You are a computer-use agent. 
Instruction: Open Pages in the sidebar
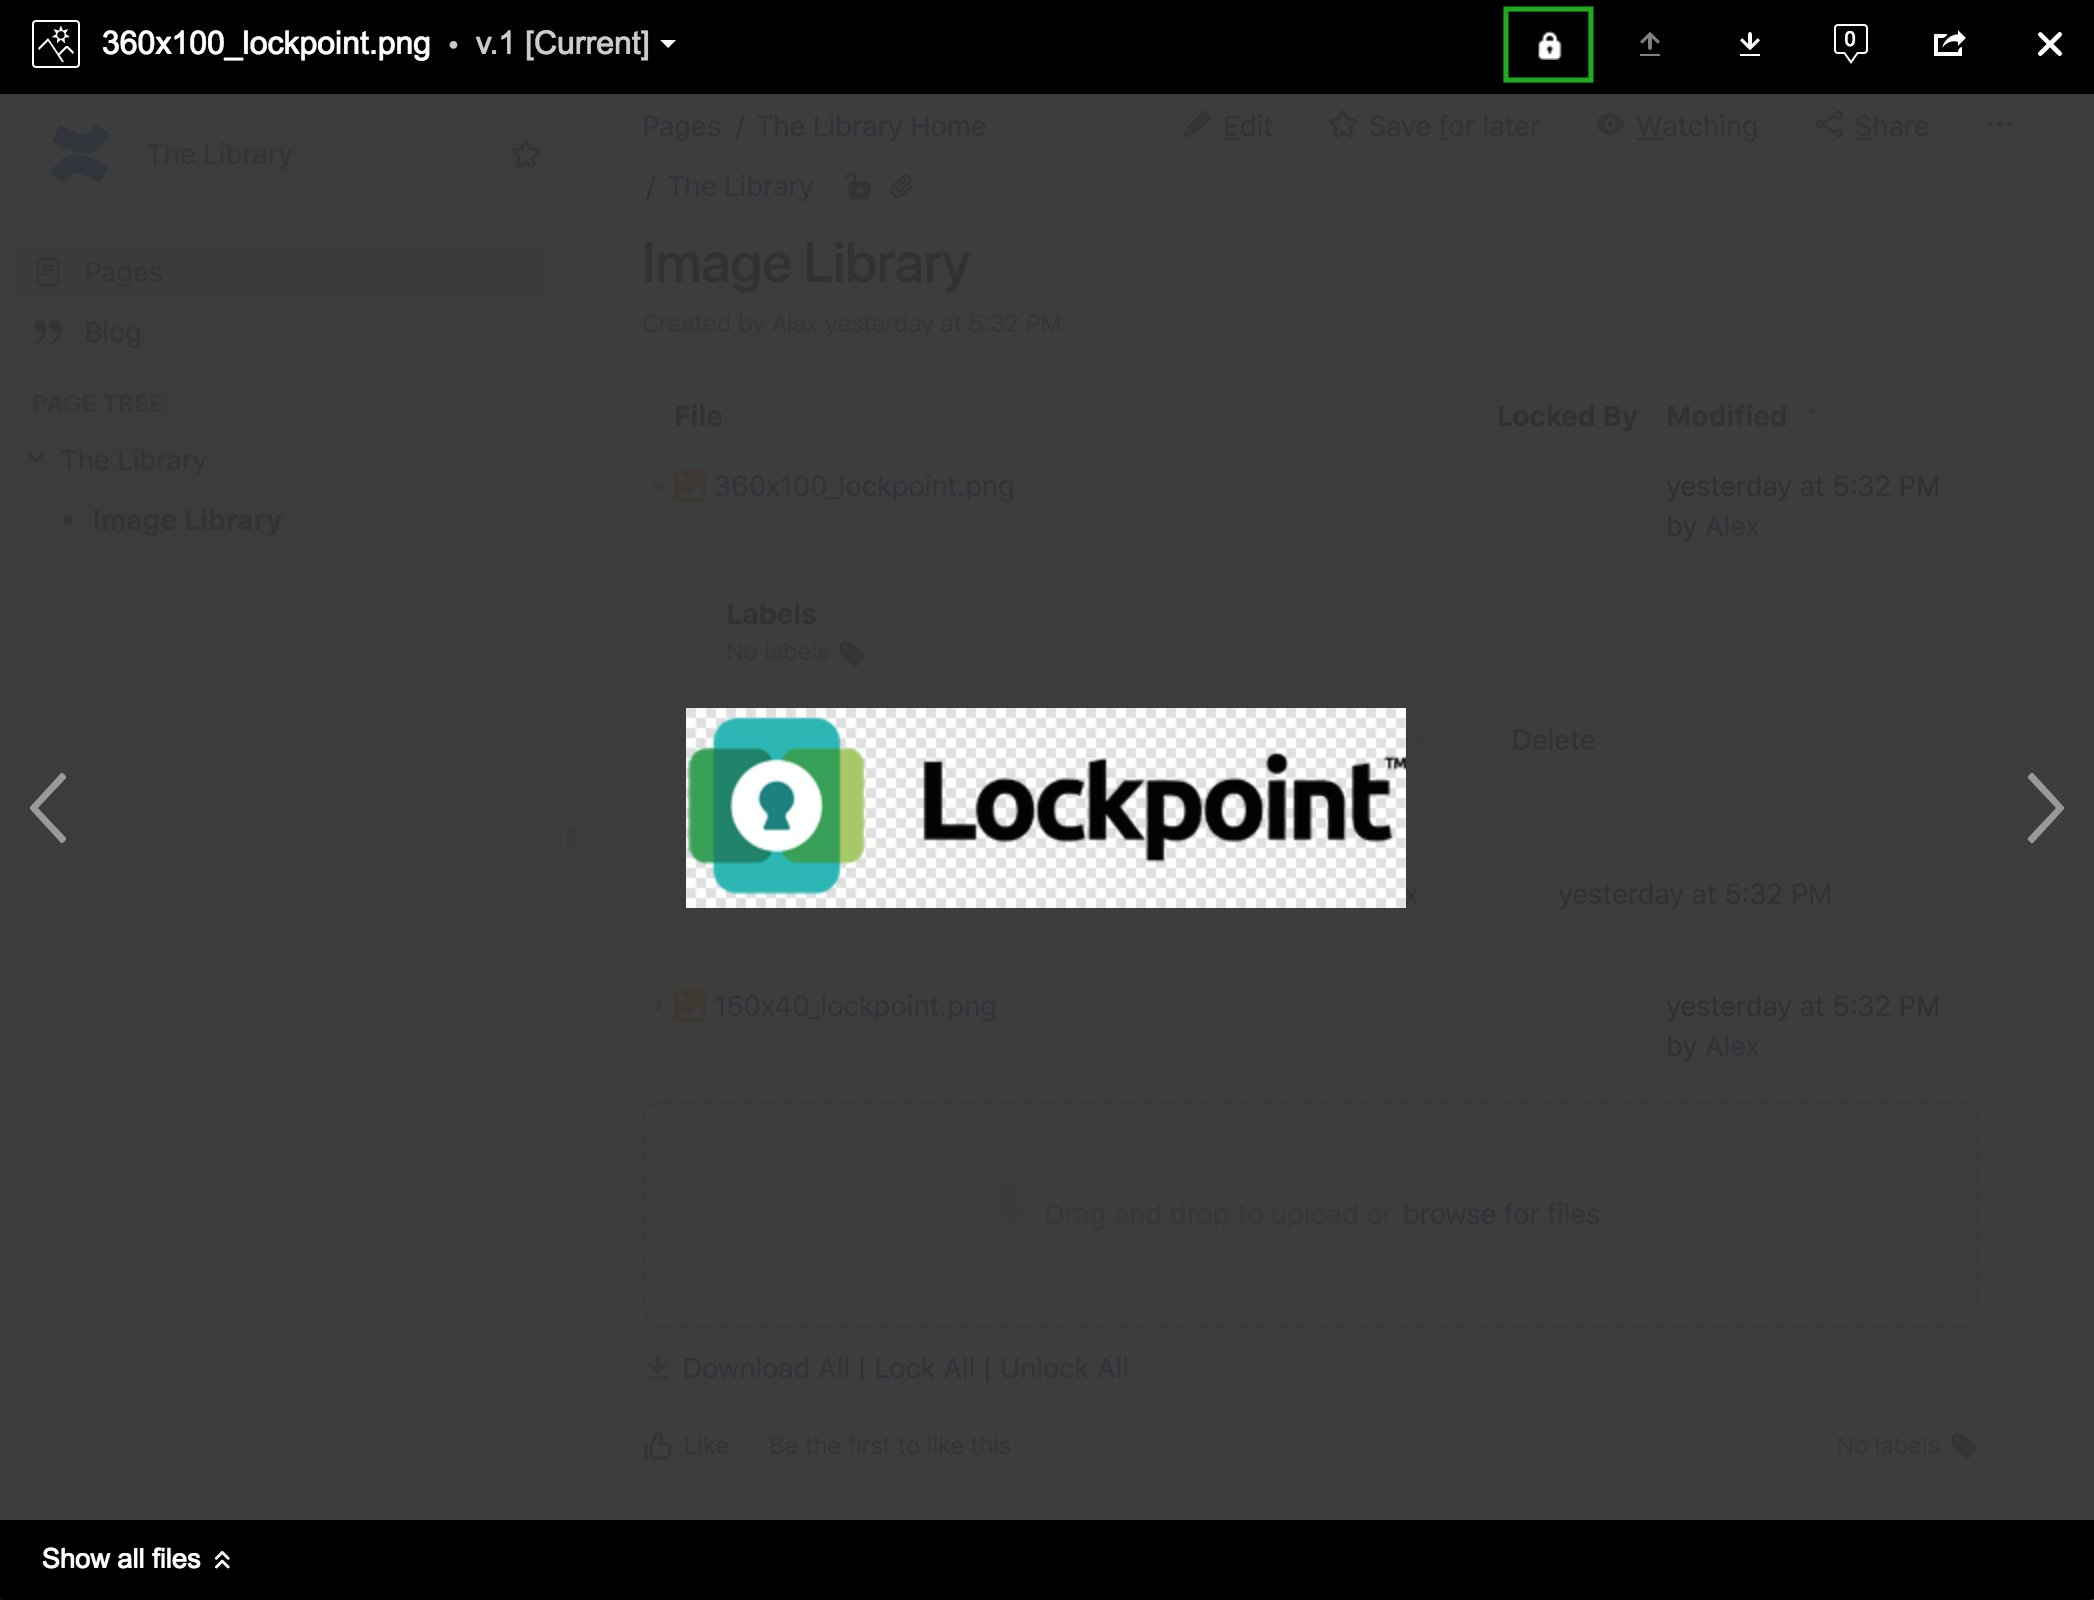point(123,272)
